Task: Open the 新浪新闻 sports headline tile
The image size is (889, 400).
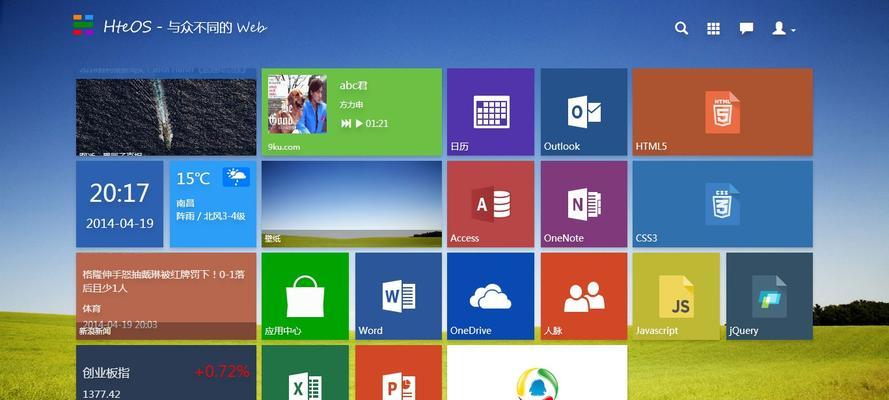Action: point(166,296)
